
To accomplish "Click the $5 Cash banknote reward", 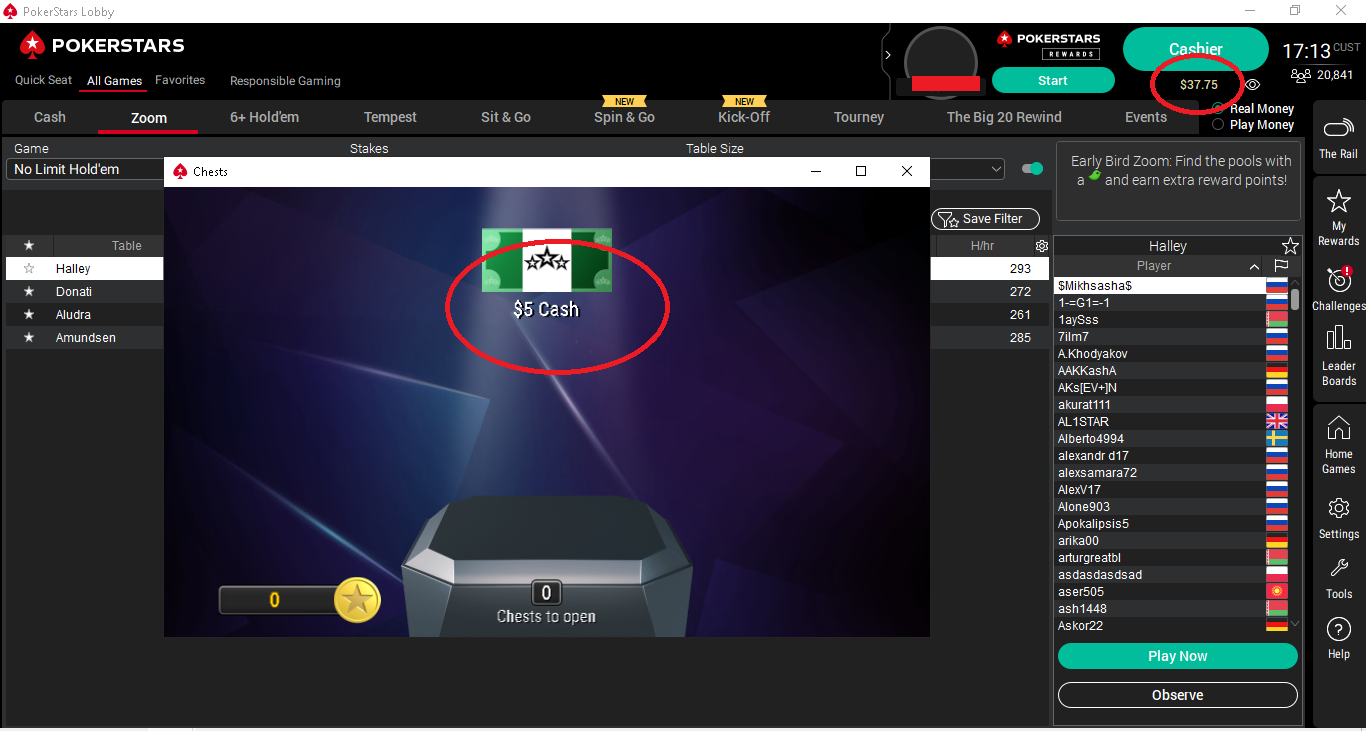I will tap(546, 260).
